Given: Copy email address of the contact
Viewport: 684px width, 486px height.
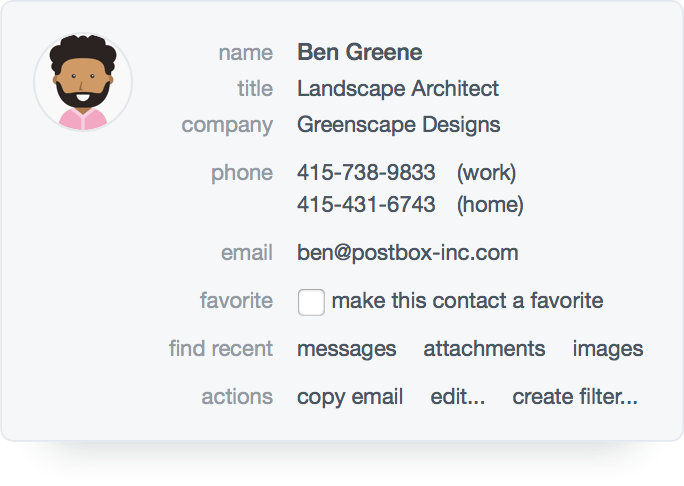Looking at the screenshot, I should coord(350,397).
